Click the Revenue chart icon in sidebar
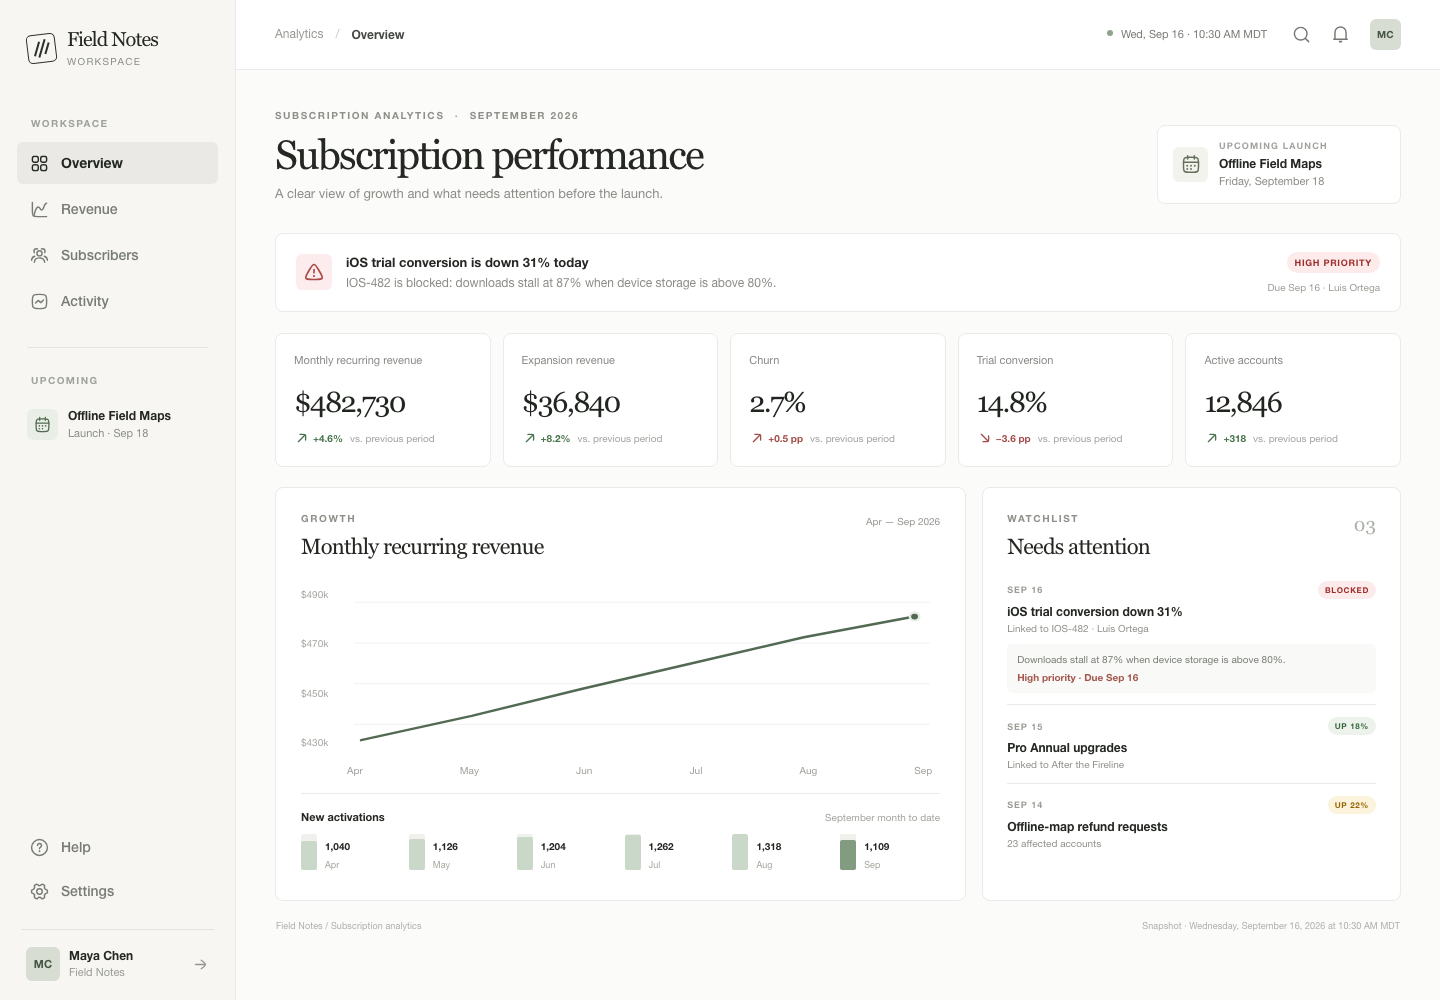 pyautogui.click(x=40, y=209)
